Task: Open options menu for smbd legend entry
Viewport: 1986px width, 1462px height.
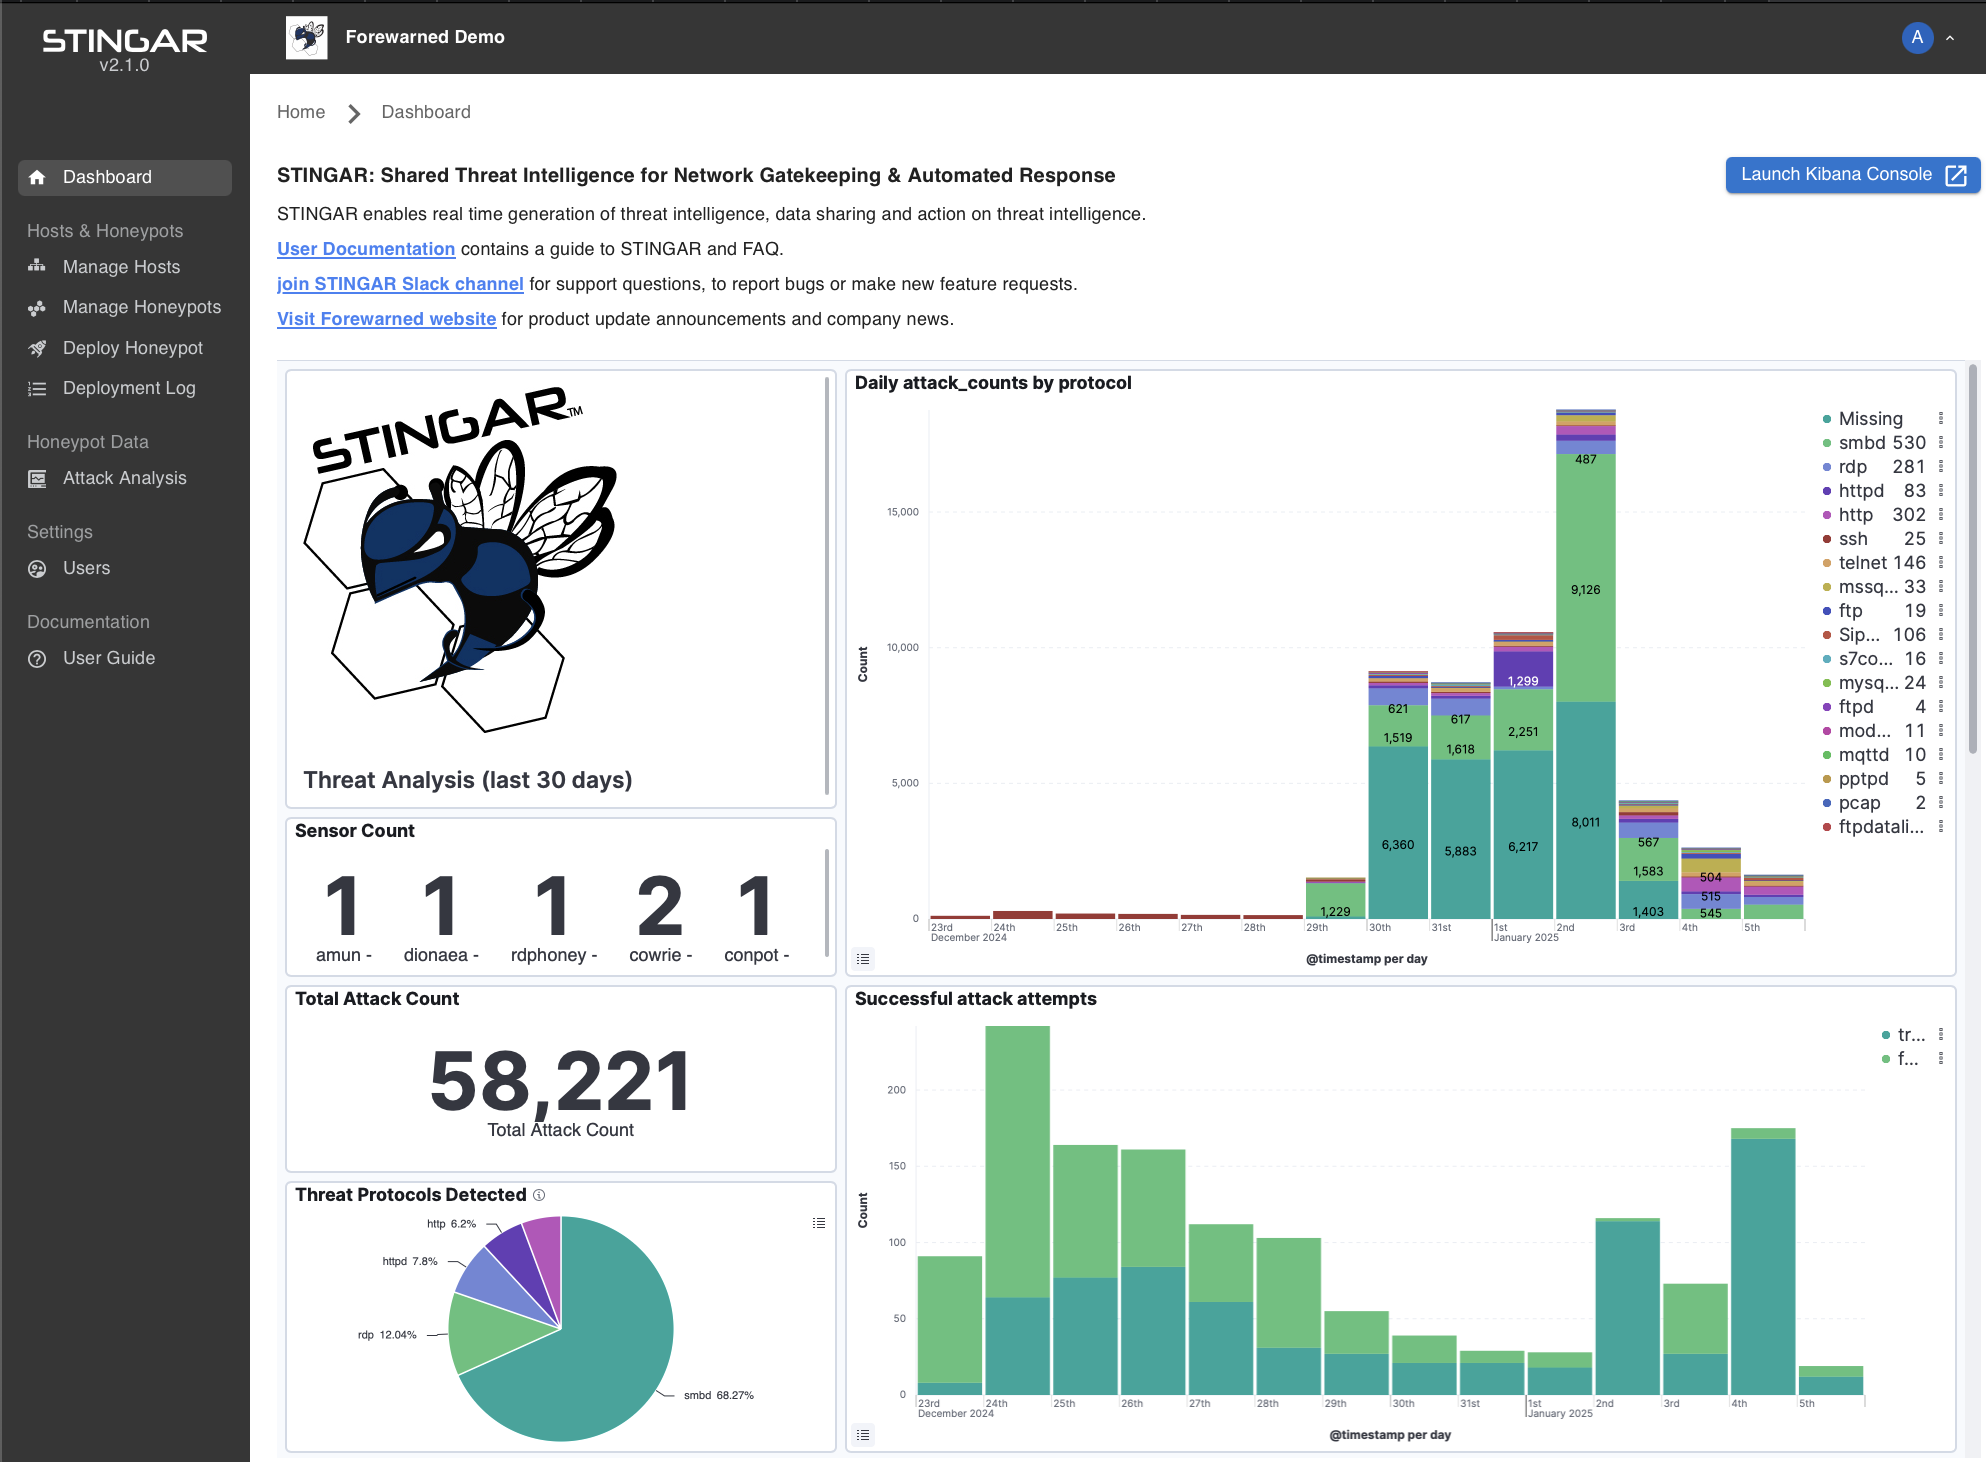Action: click(x=1941, y=443)
